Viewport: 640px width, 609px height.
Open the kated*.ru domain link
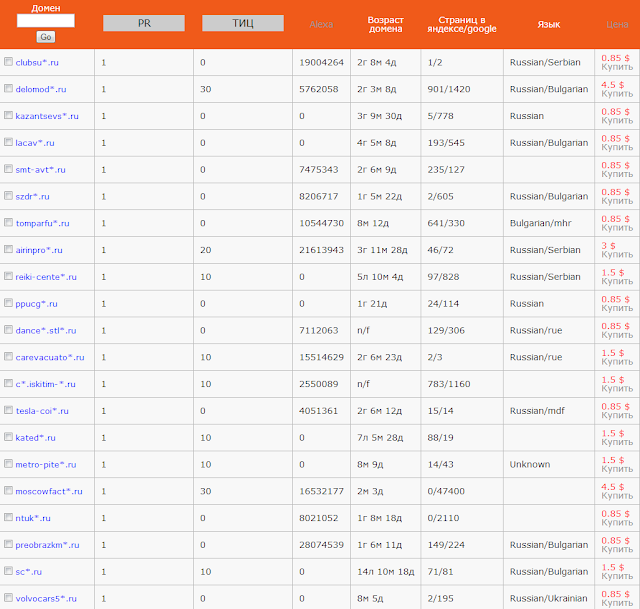tap(36, 438)
